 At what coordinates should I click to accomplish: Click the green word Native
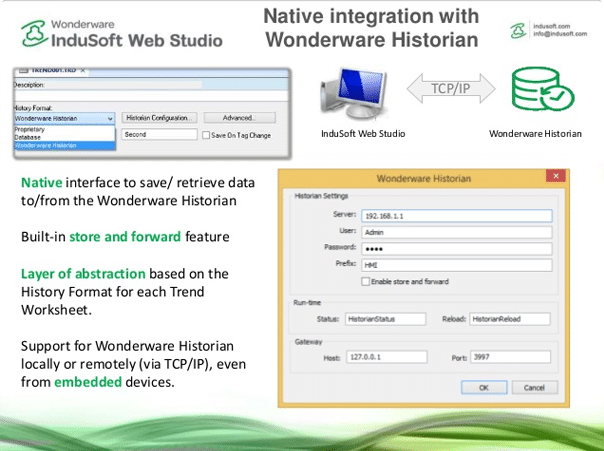coord(42,183)
